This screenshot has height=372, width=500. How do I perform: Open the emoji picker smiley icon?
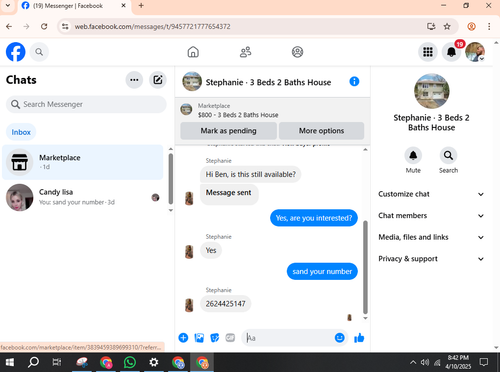click(339, 338)
